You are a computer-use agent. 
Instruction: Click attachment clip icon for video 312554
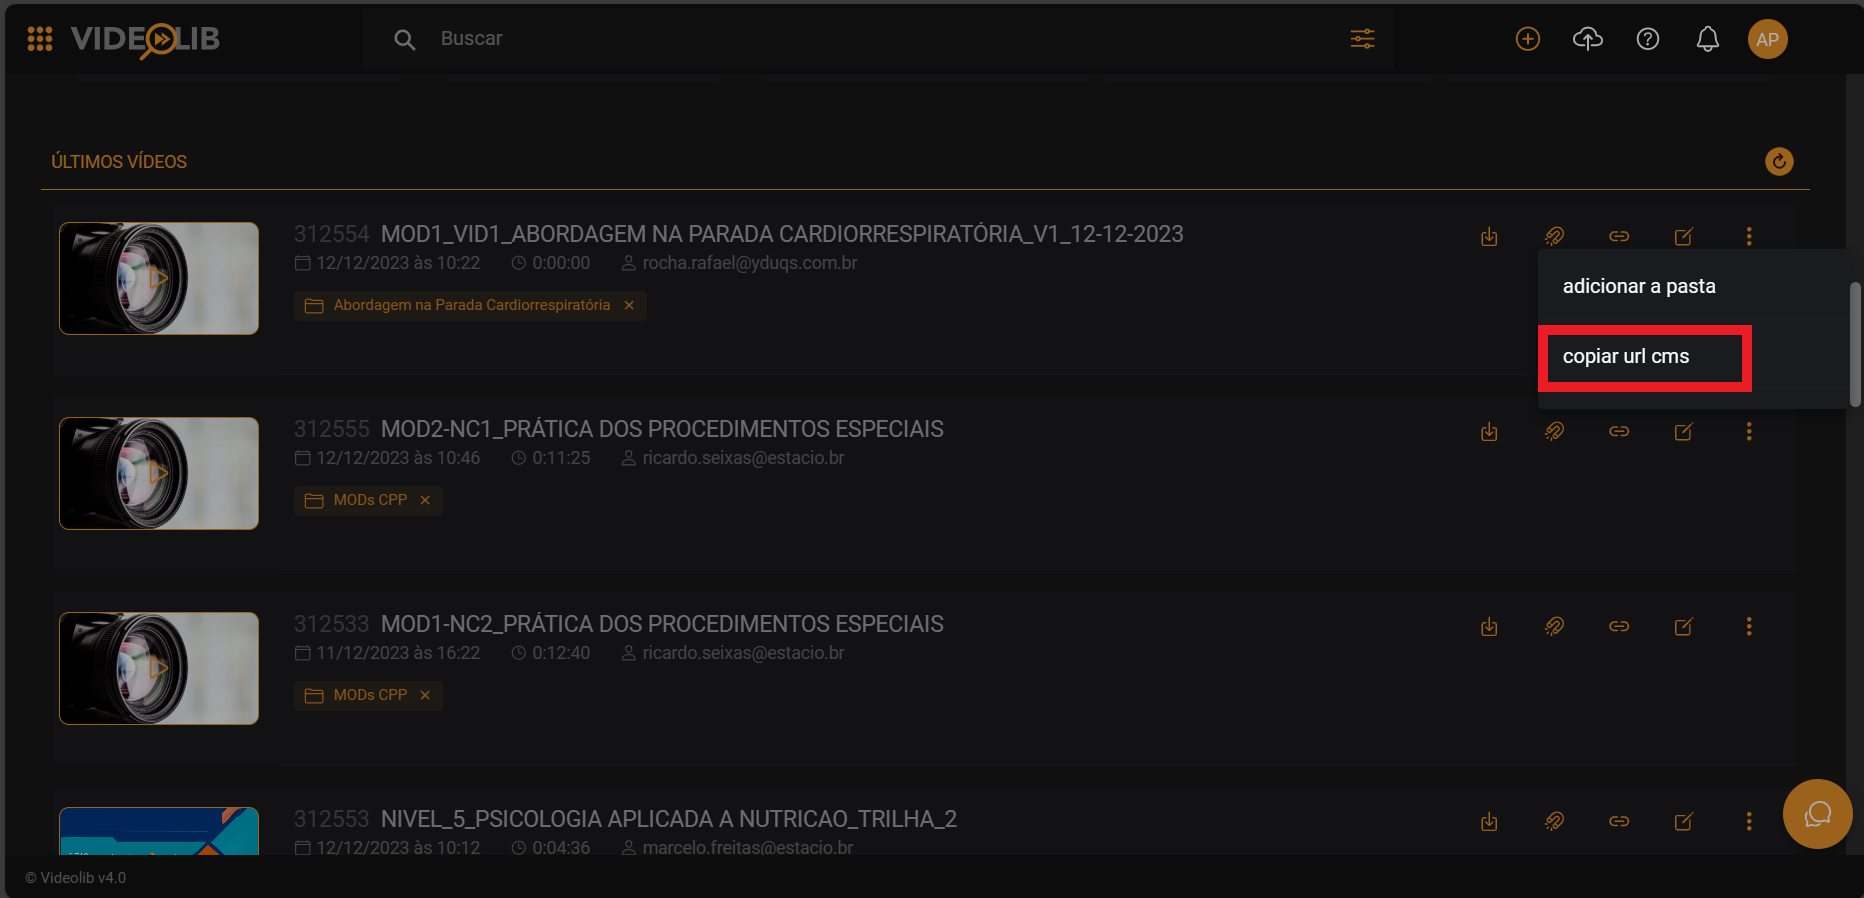coord(1554,236)
